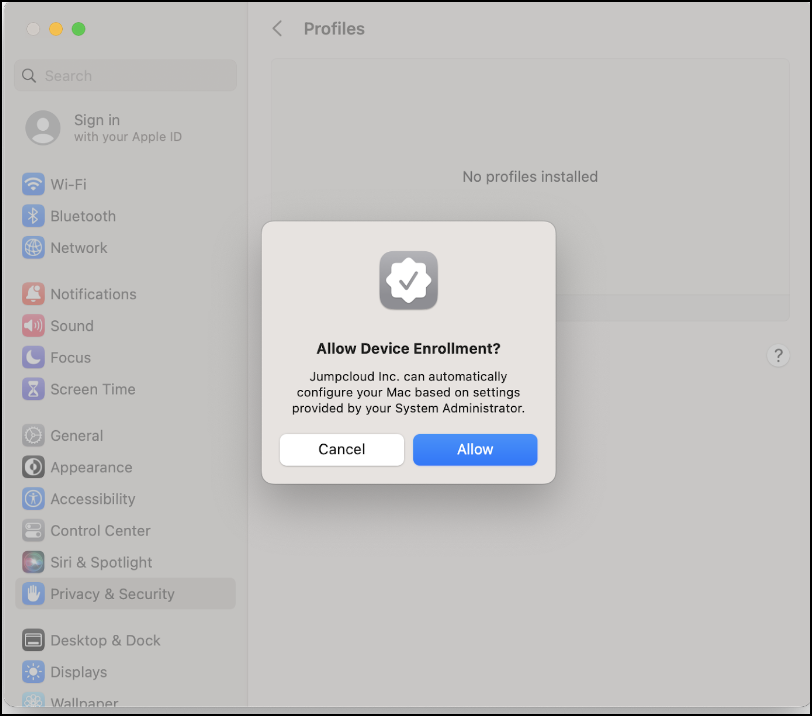Image resolution: width=812 pixels, height=716 pixels.
Task: Select Appearance in the sidebar
Action: [x=91, y=468]
